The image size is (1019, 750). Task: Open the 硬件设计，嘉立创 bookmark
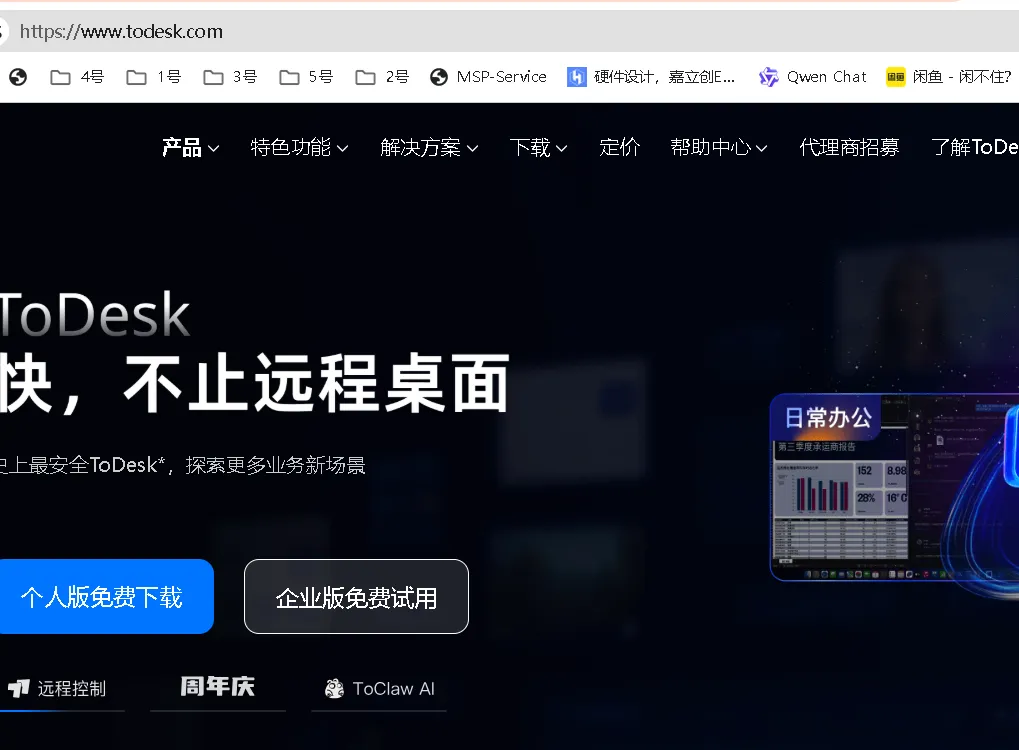click(x=651, y=77)
